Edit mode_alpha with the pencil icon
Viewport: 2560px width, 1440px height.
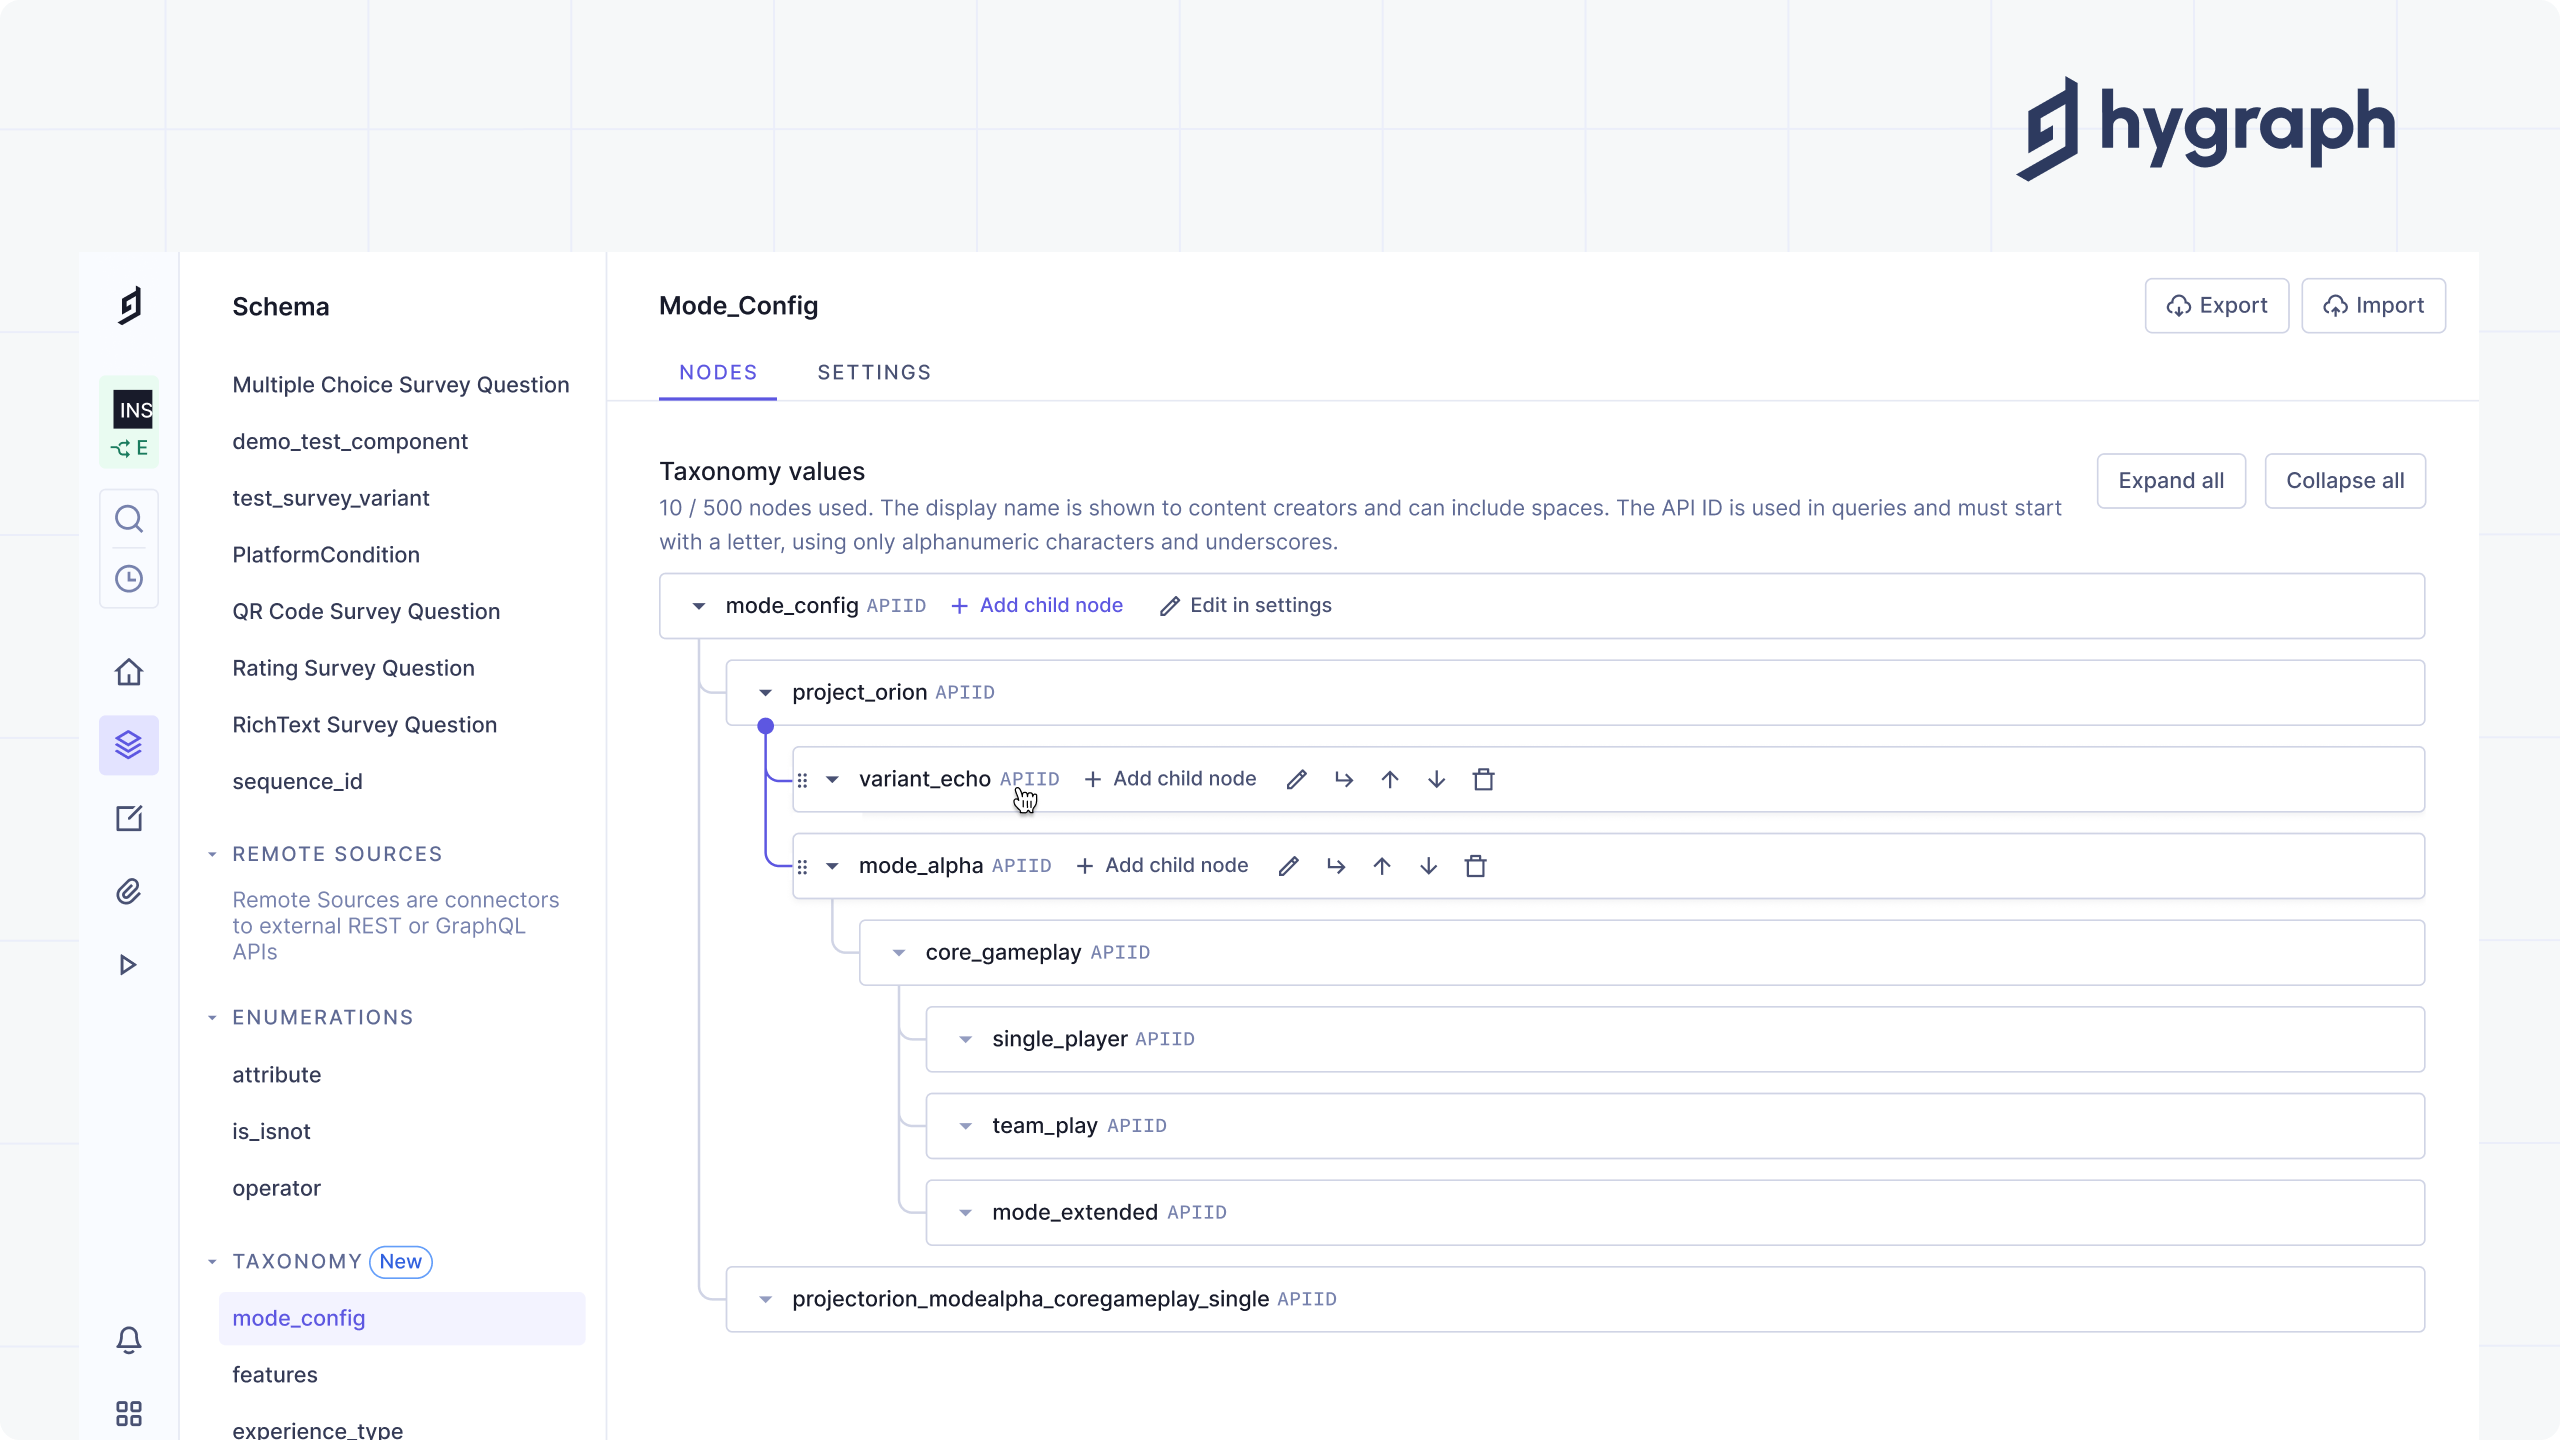pyautogui.click(x=1289, y=866)
